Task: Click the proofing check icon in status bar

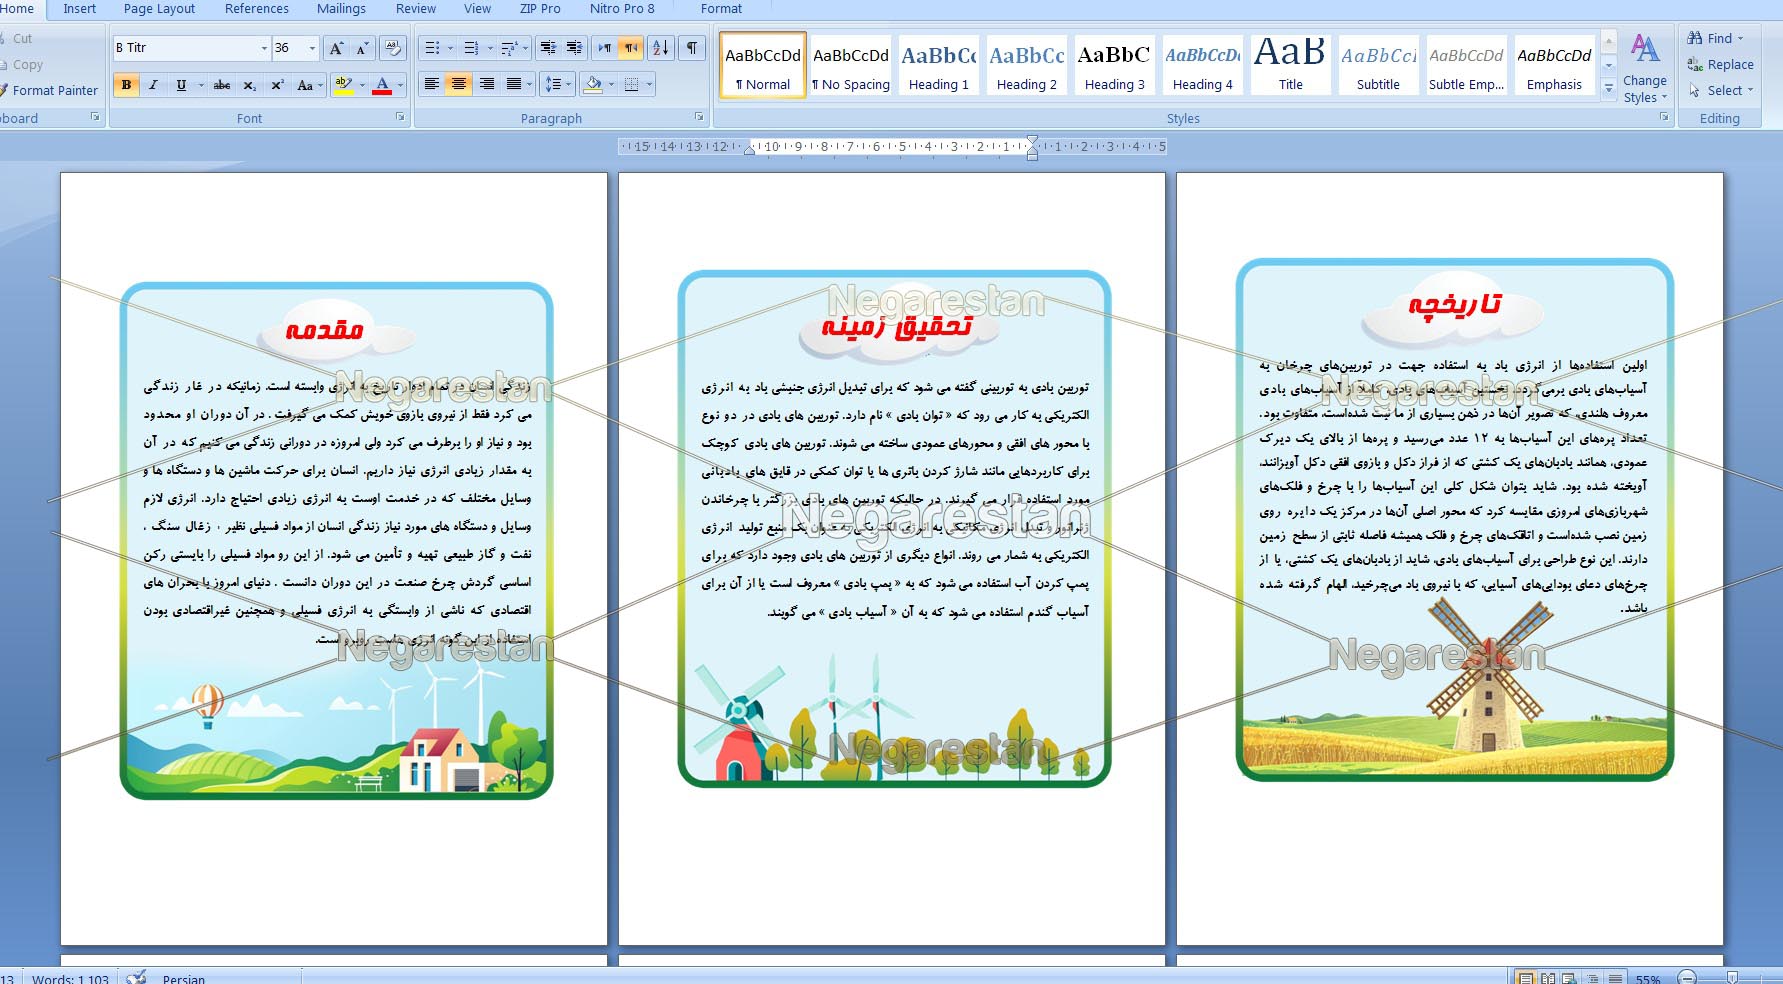Action: click(x=136, y=978)
